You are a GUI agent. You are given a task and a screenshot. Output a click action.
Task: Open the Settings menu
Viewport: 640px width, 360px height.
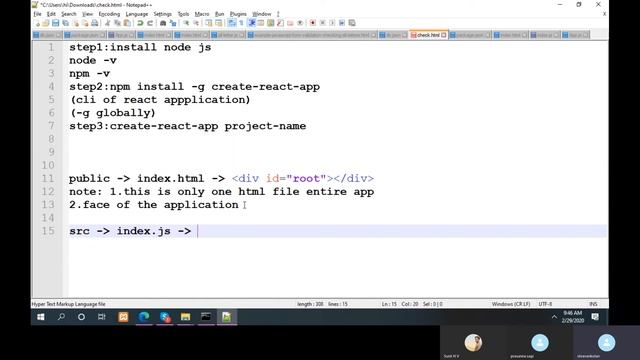162,14
